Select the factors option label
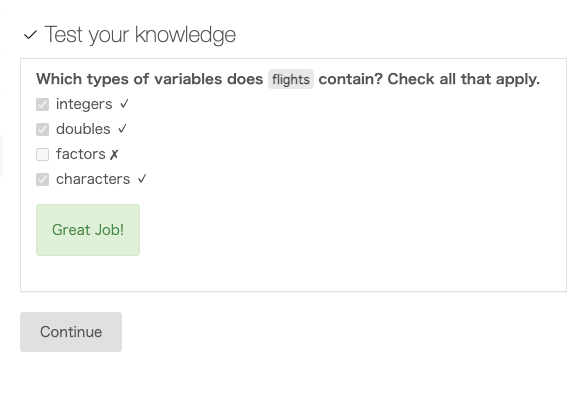Image resolution: width=587 pixels, height=398 pixels. 81,154
